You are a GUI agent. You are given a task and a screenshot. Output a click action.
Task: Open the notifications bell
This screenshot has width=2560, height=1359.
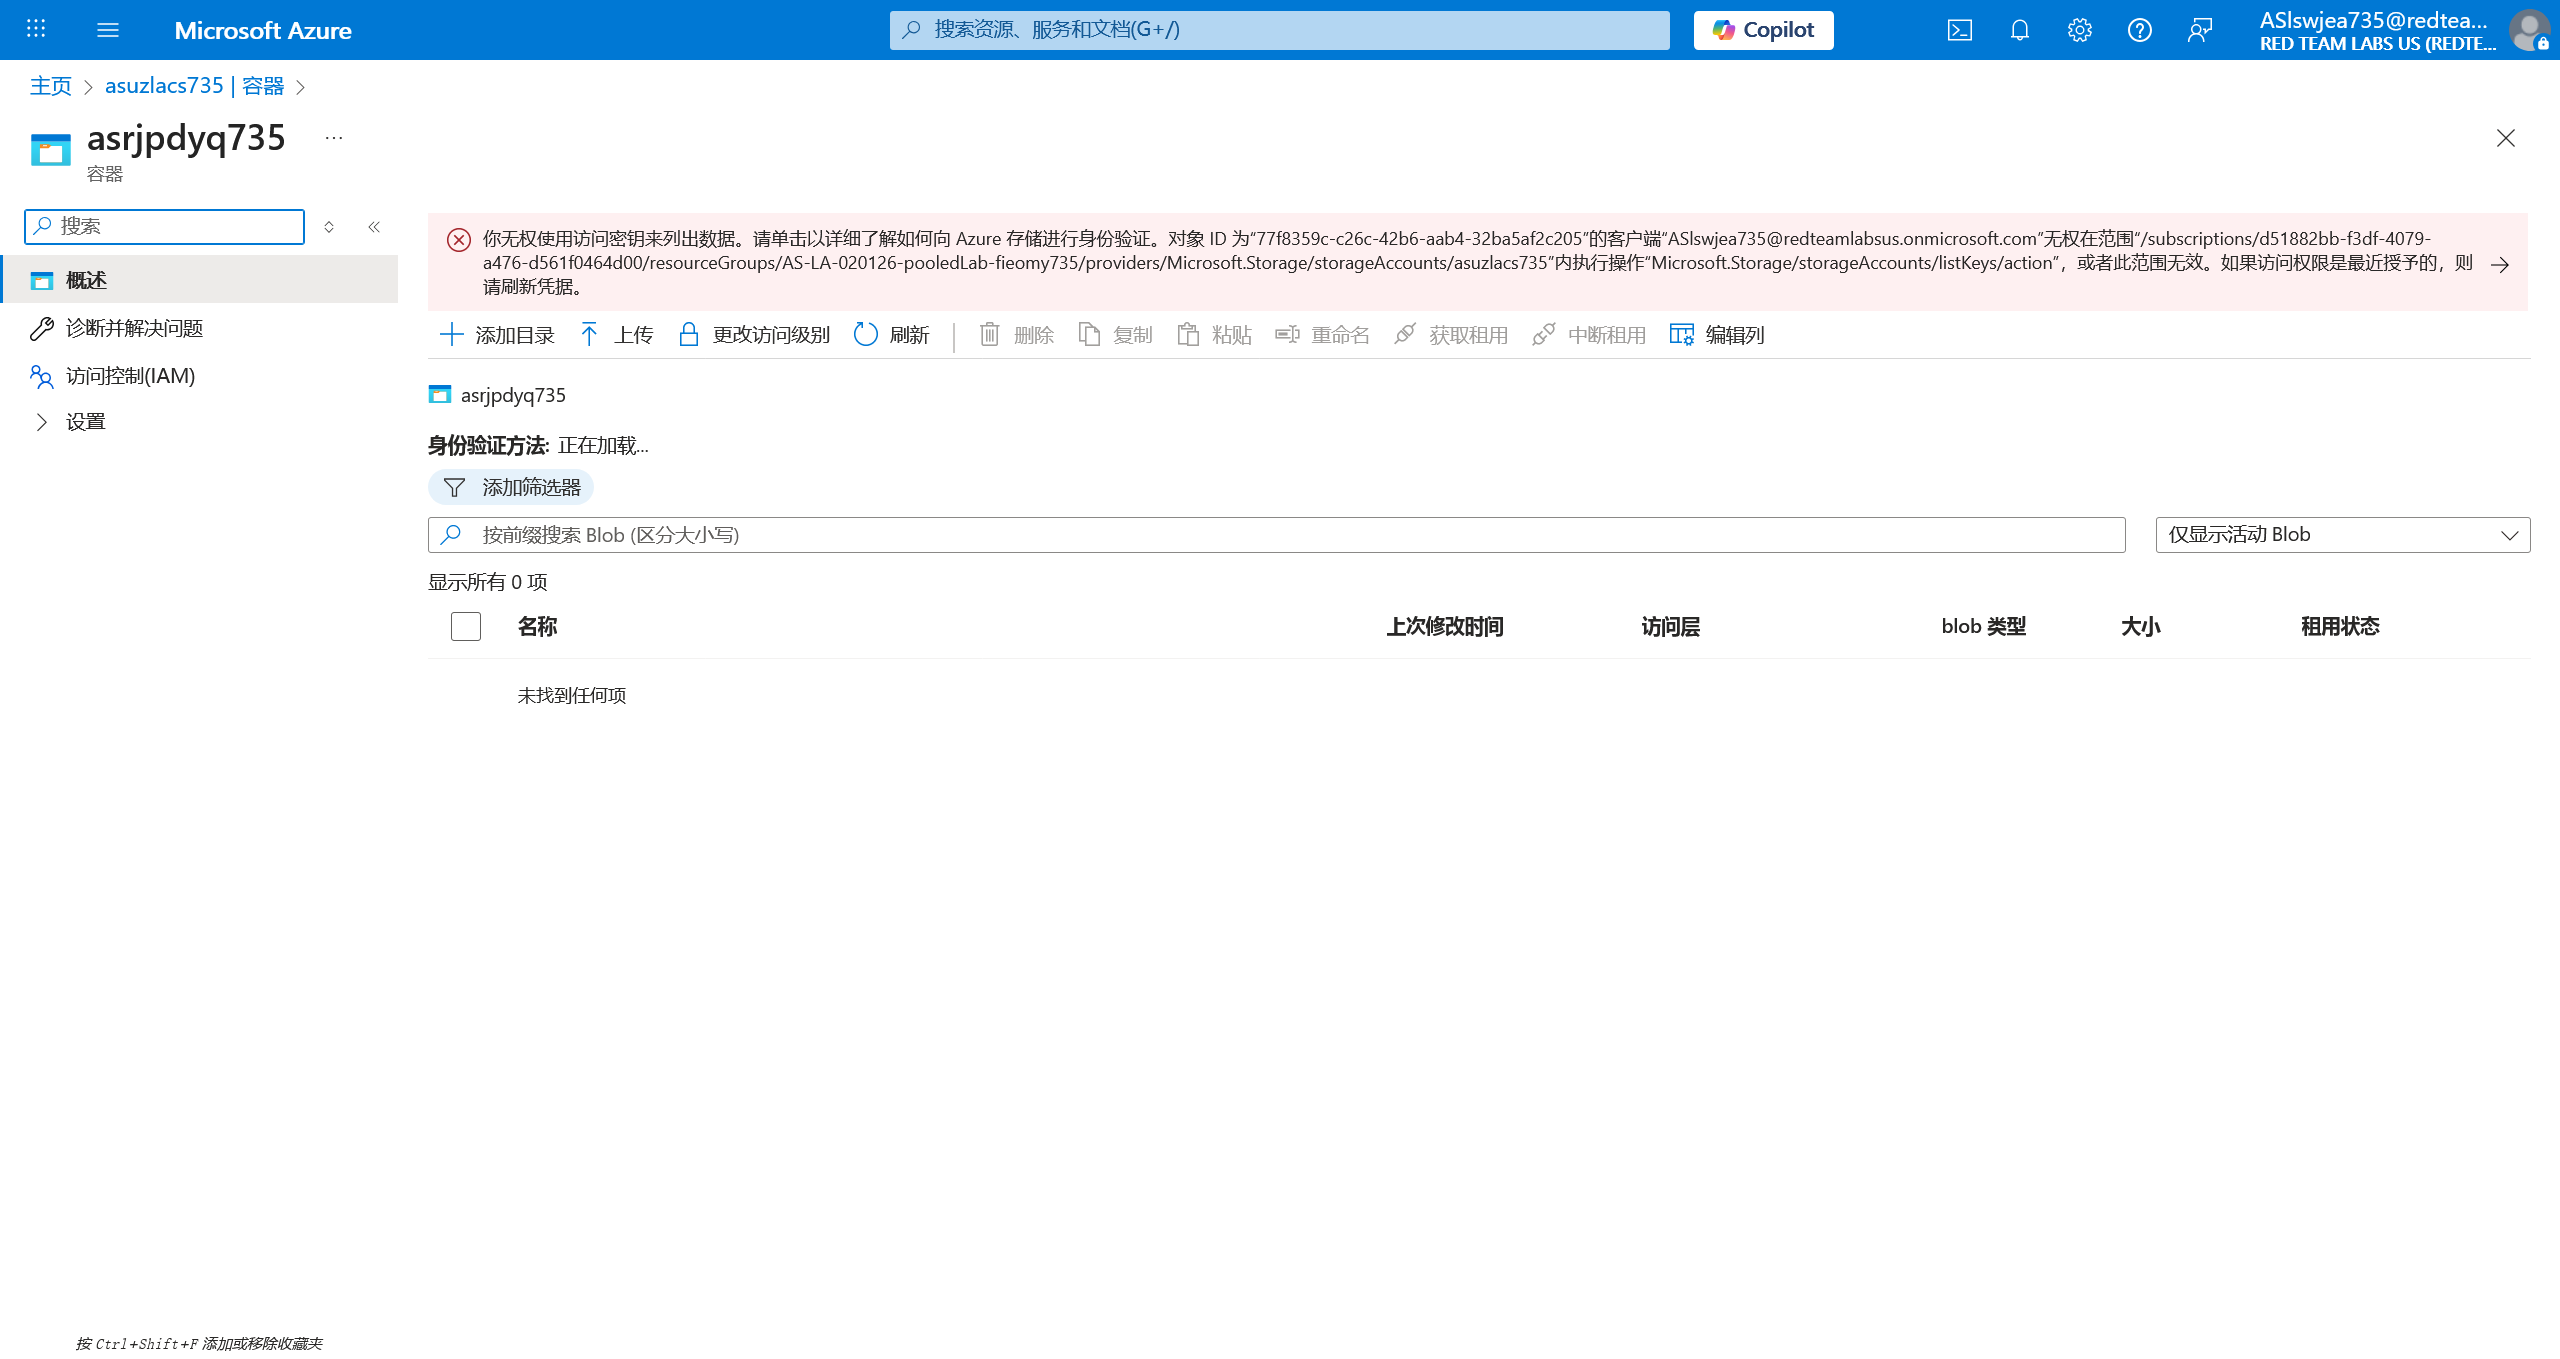tap(2019, 30)
